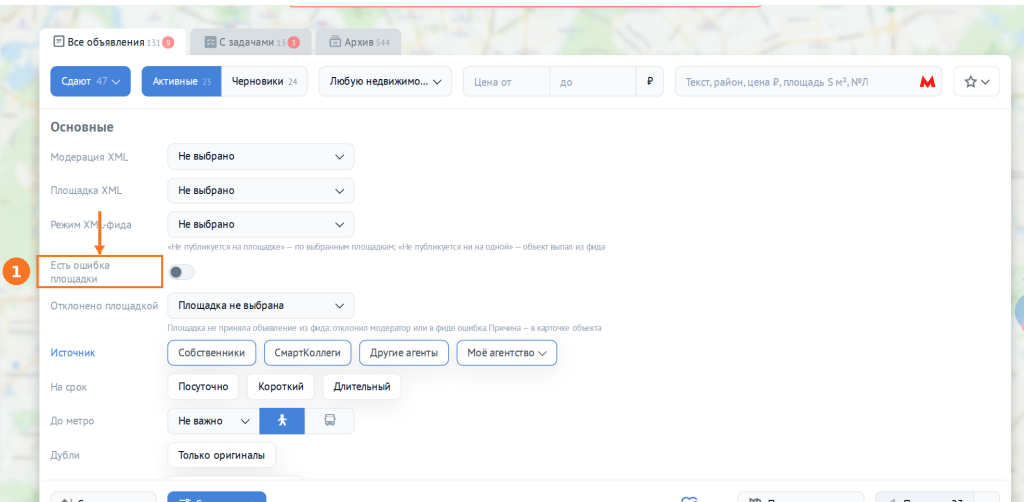Click the tasks icon in С задачами tab
Image resolution: width=1024 pixels, height=502 pixels.
coord(210,42)
